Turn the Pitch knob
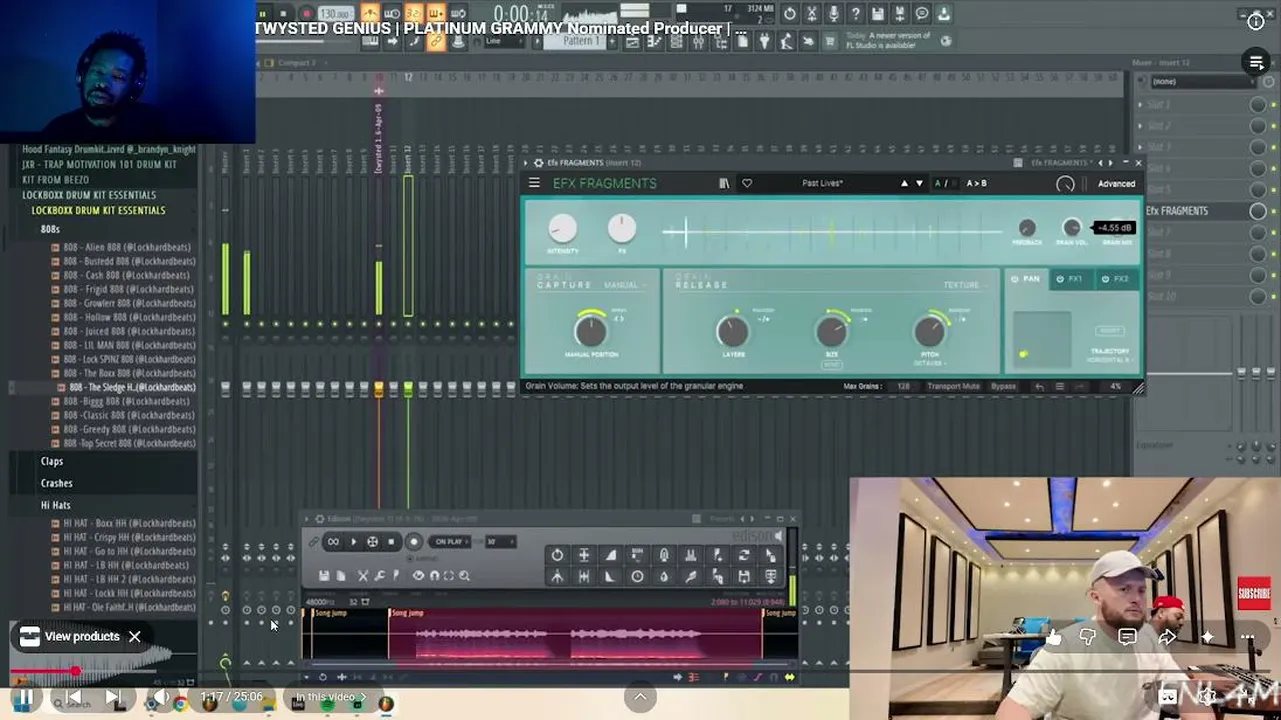 click(x=929, y=330)
